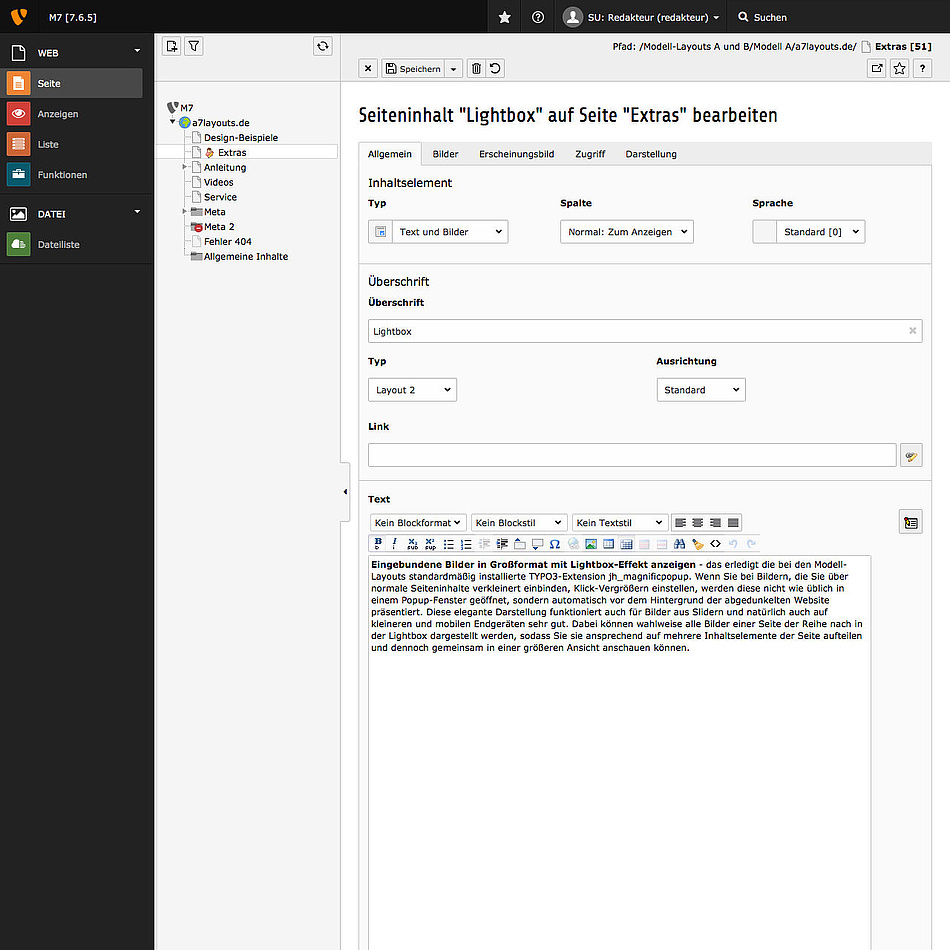Collapse the DATEI module group

[138, 211]
